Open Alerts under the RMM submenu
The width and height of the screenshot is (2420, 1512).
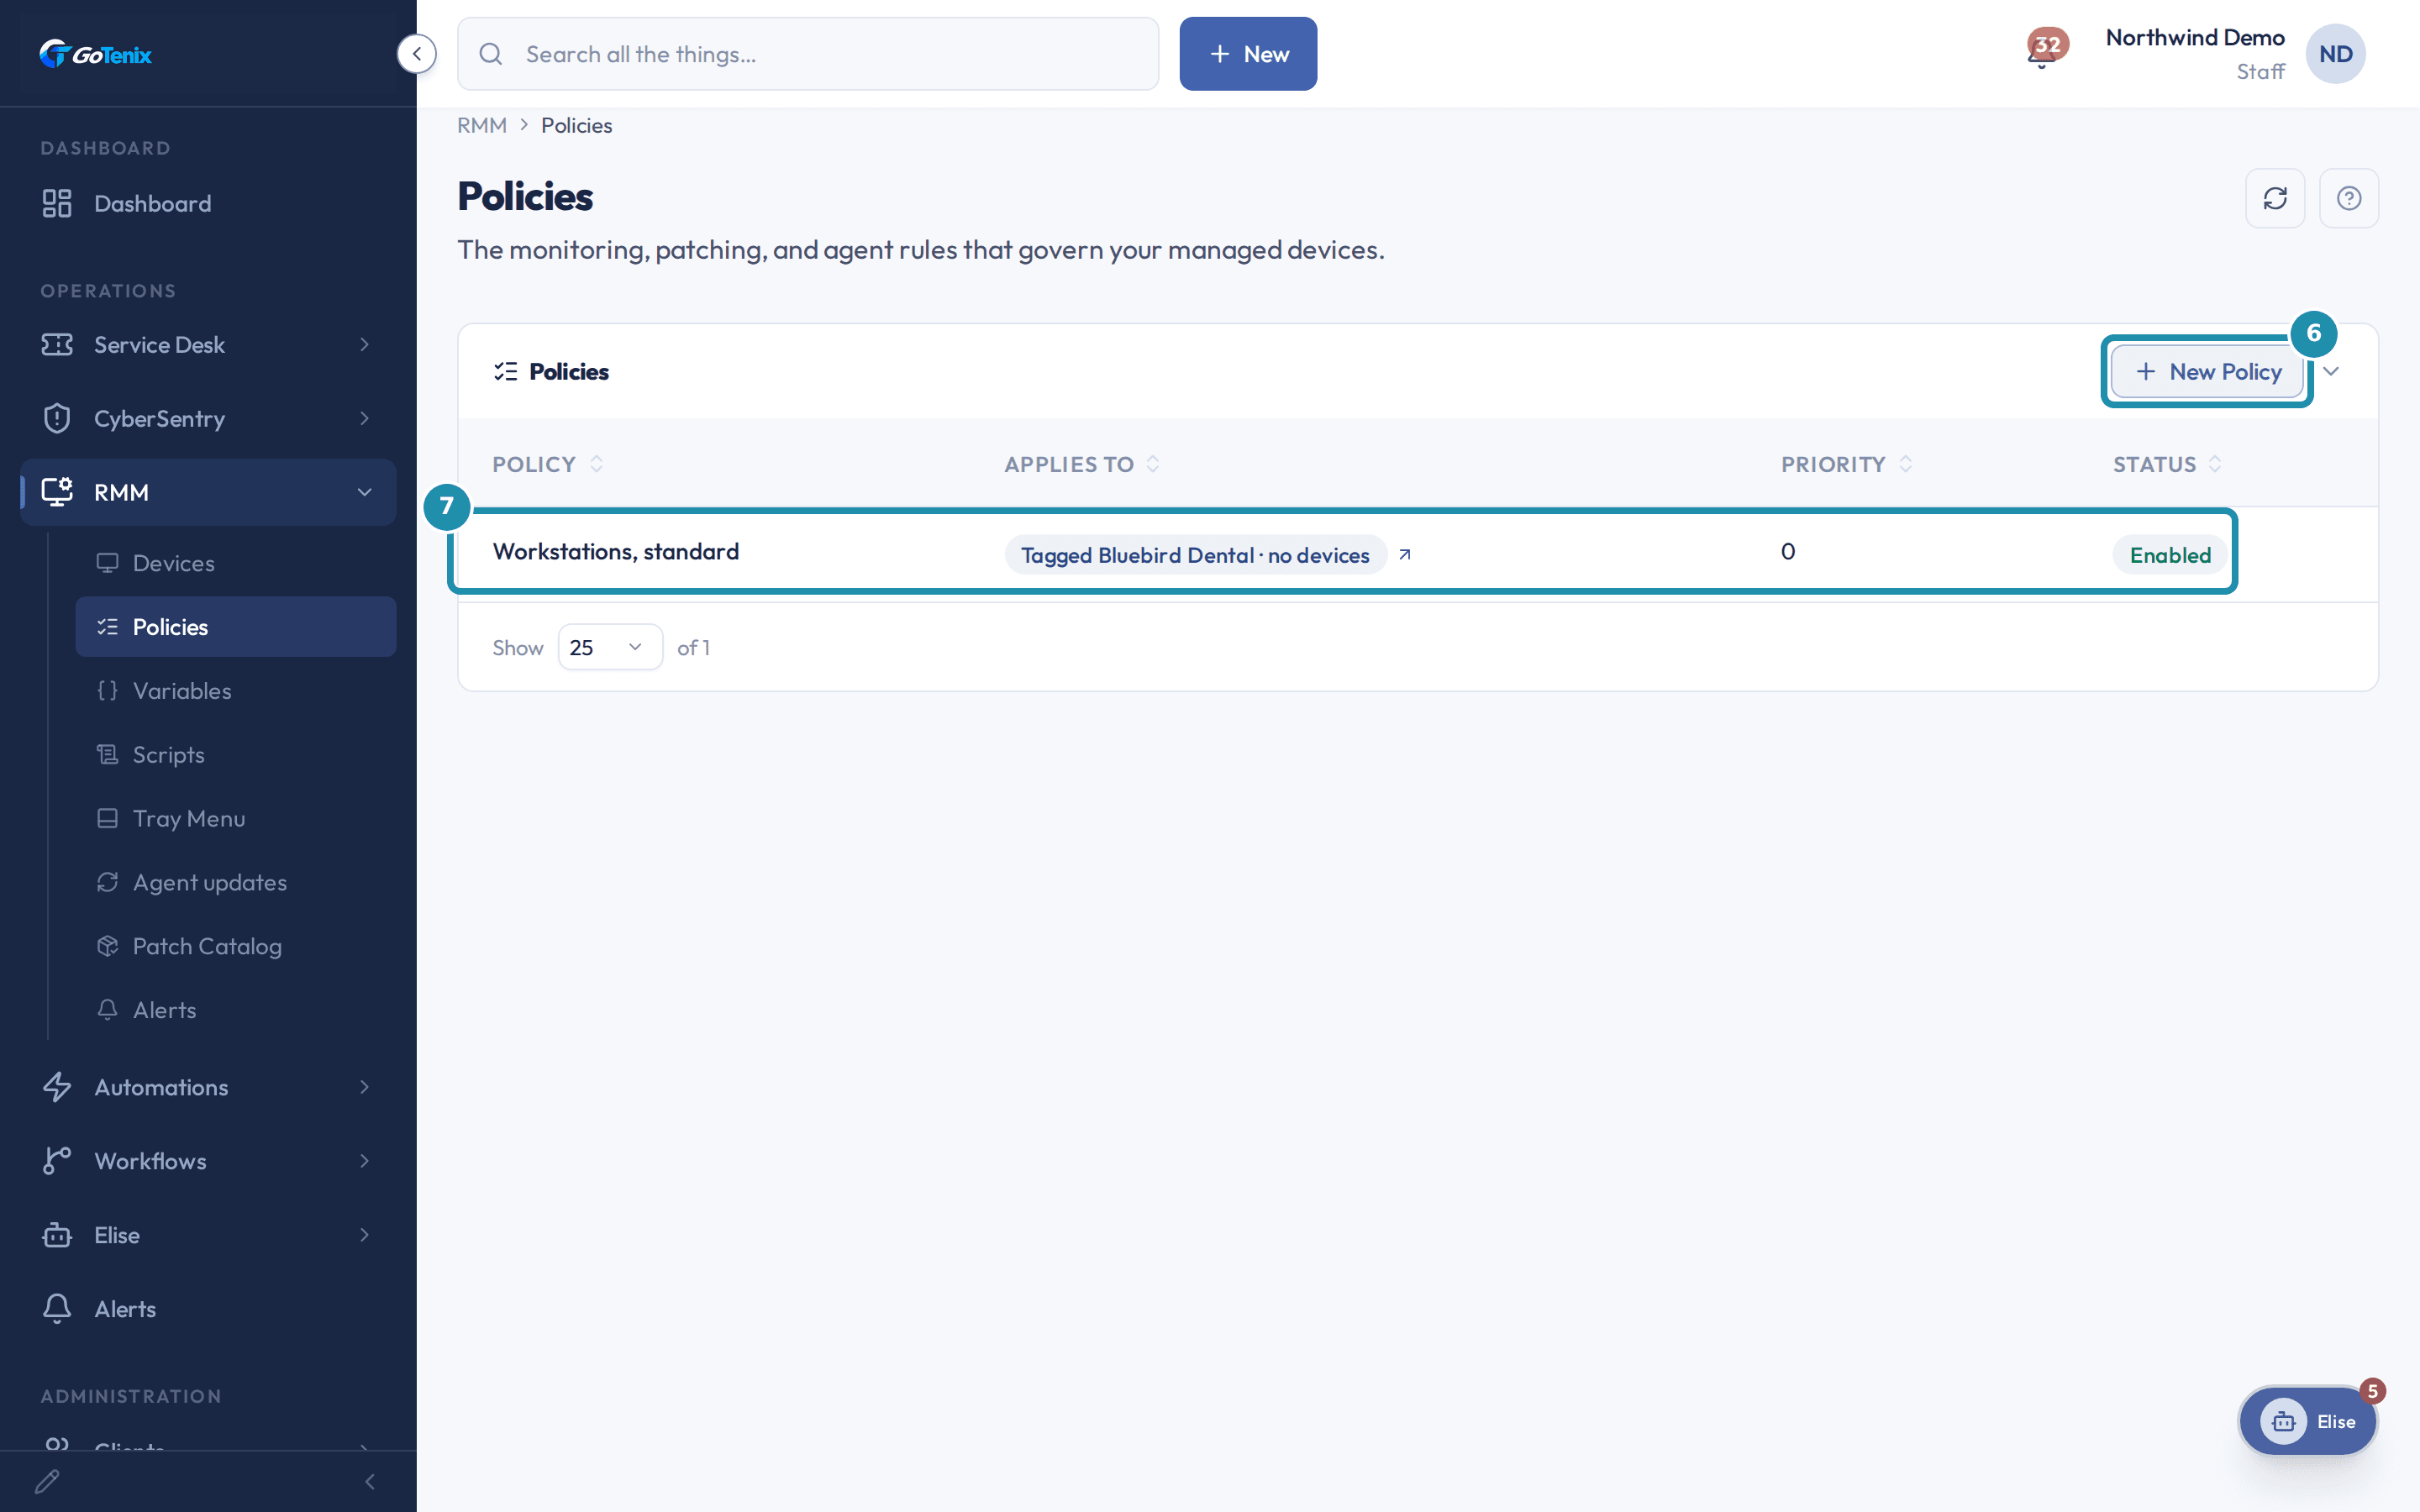[236, 1010]
